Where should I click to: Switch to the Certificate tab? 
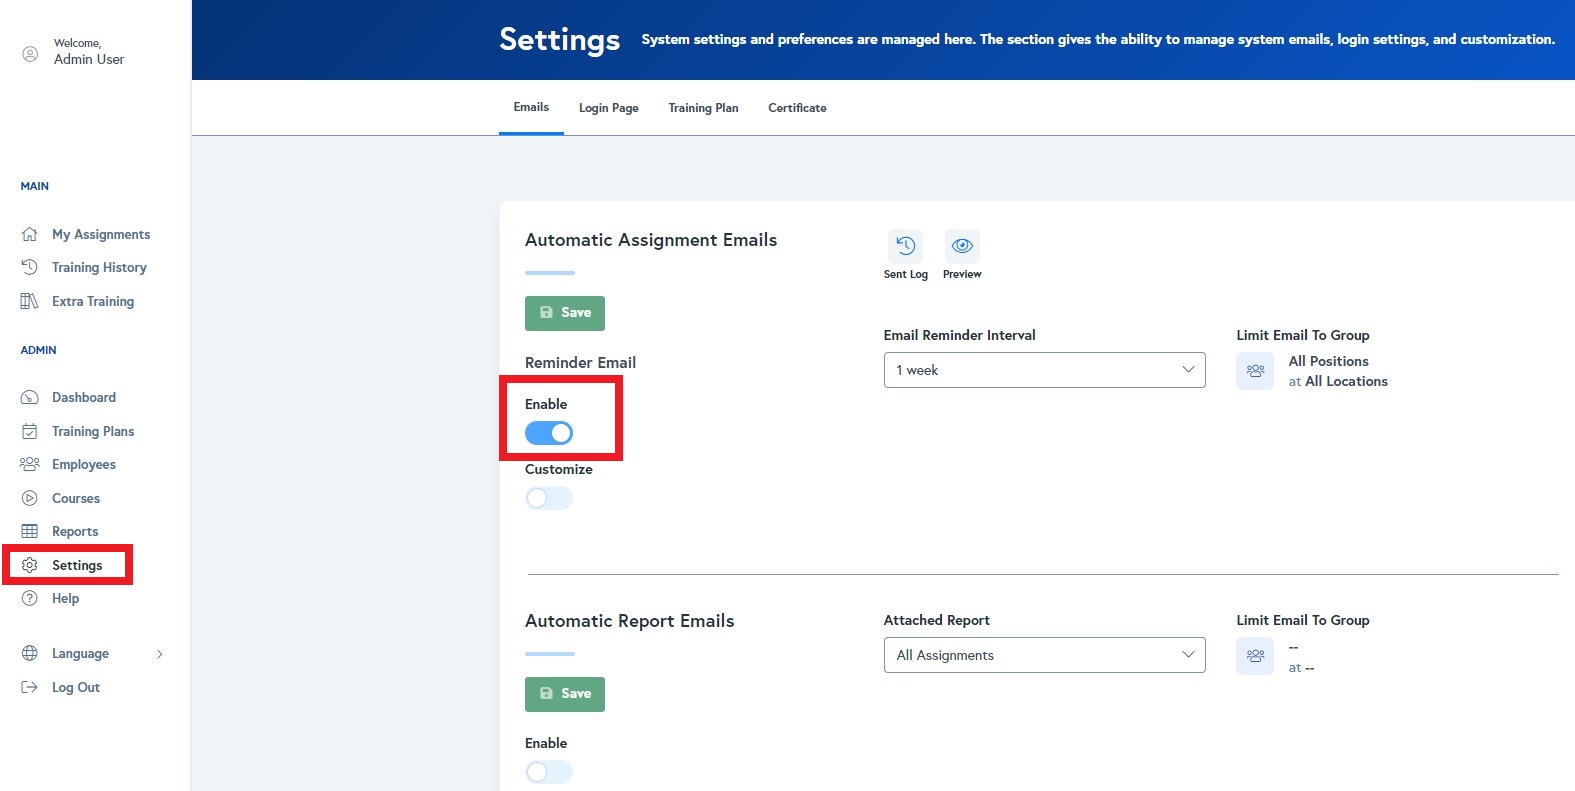(x=797, y=108)
